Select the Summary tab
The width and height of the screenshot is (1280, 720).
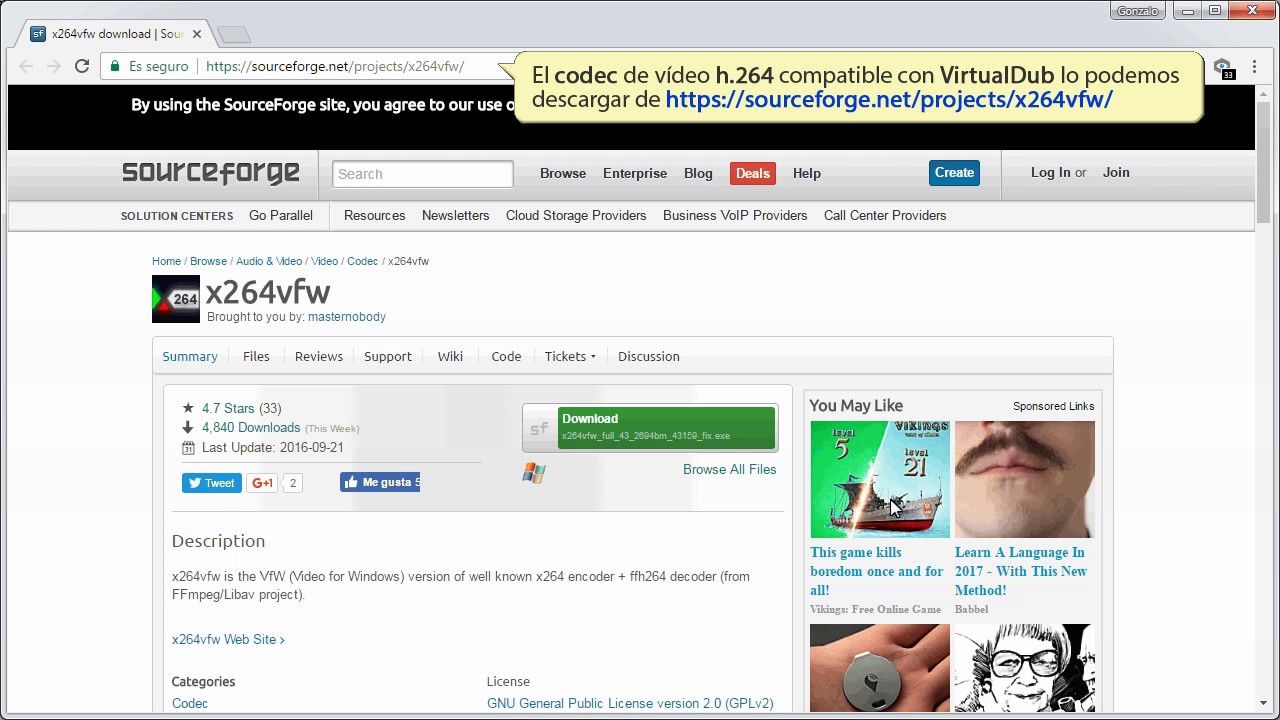[x=190, y=356]
